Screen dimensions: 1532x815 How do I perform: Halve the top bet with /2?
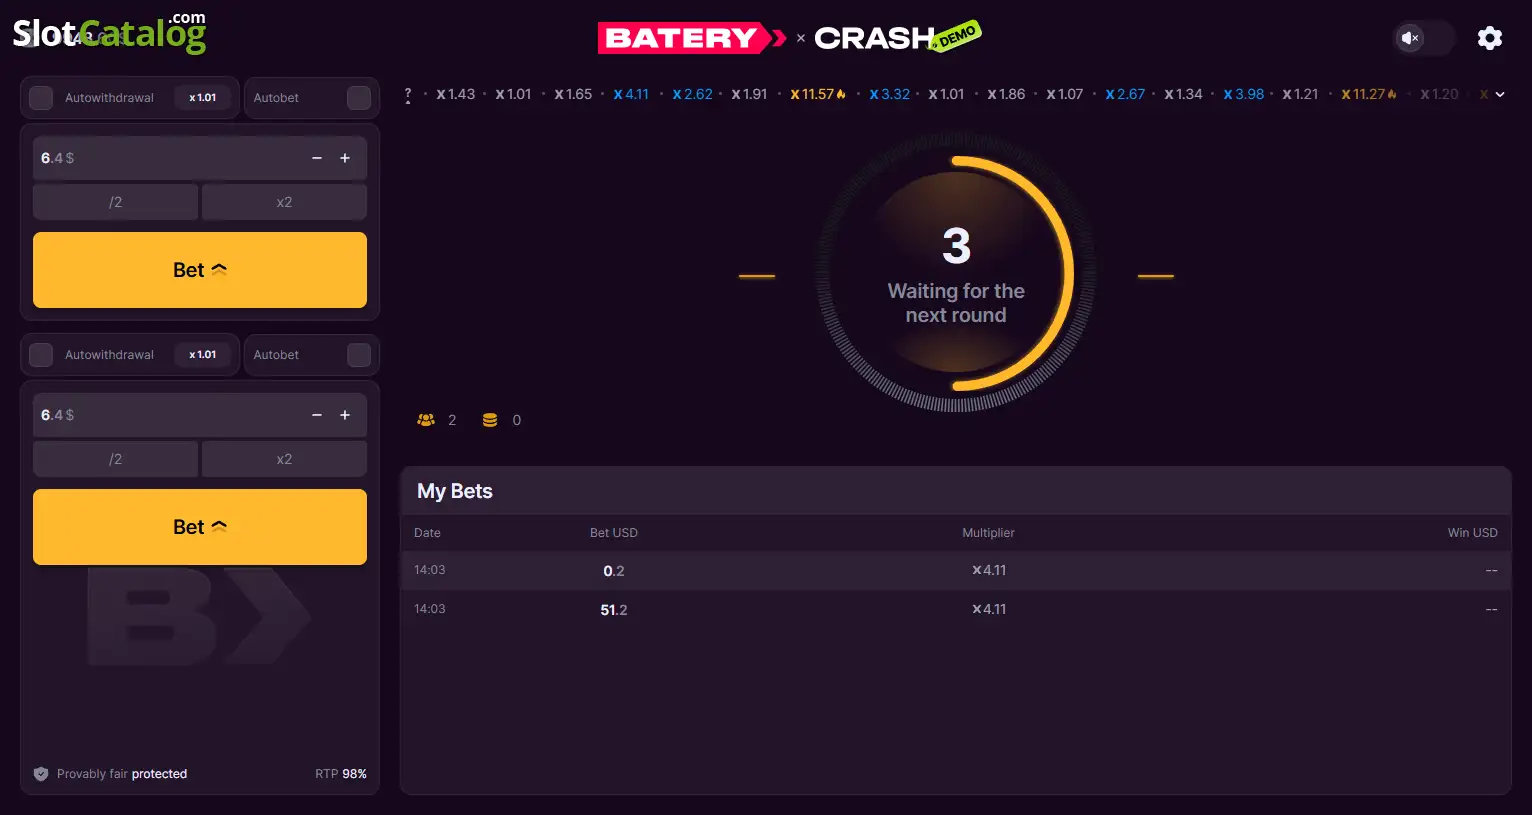click(116, 202)
